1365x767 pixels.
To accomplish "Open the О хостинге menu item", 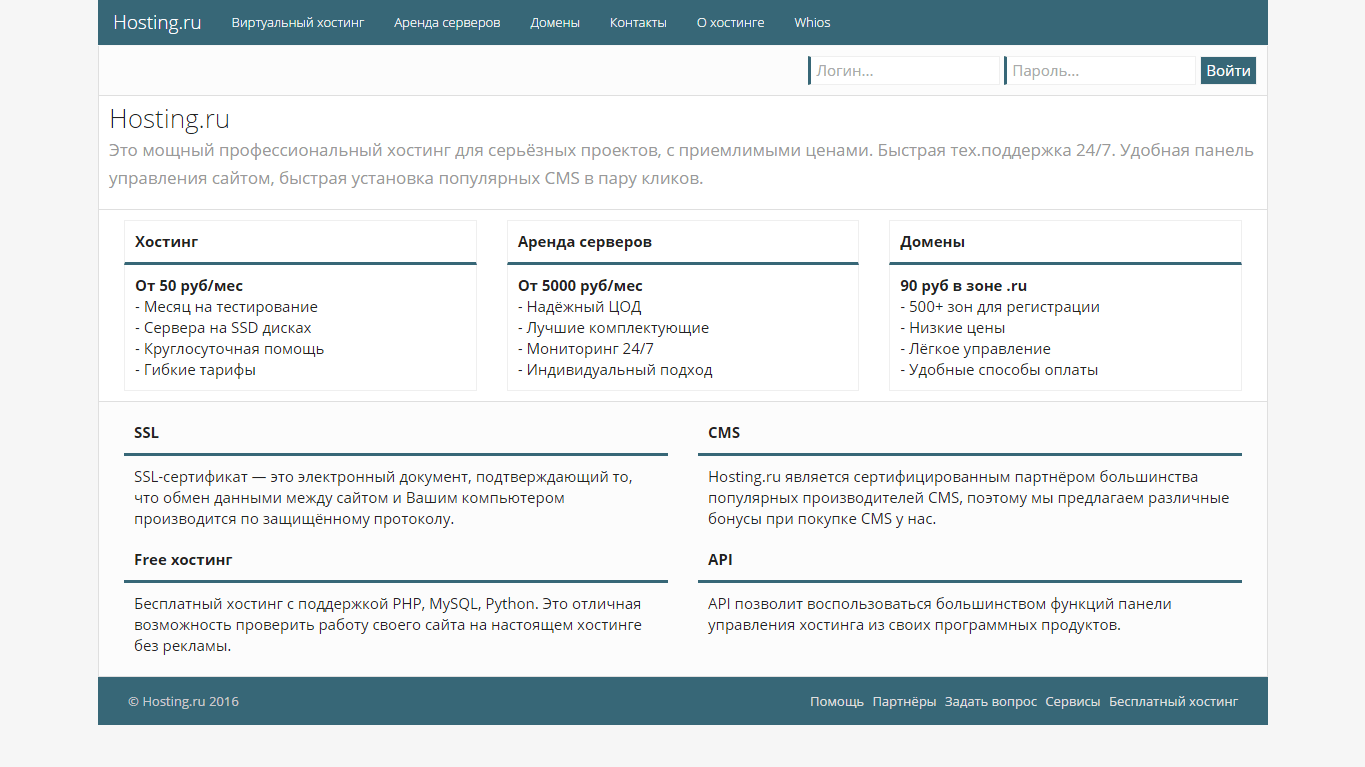I will click(x=730, y=22).
